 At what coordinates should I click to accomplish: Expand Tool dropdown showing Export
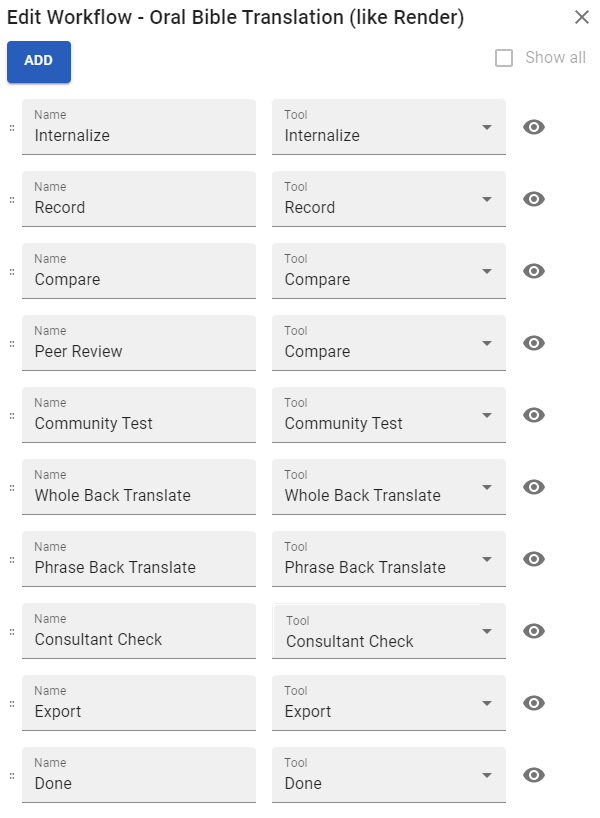point(389,703)
